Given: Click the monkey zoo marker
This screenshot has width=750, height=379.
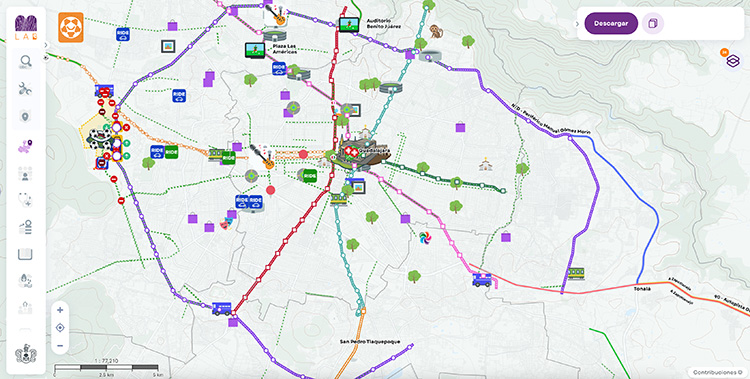Looking at the screenshot, I should (x=436, y=31).
